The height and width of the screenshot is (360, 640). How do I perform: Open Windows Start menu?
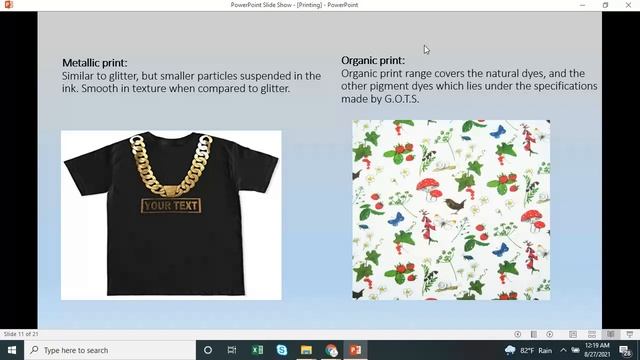click(12, 350)
